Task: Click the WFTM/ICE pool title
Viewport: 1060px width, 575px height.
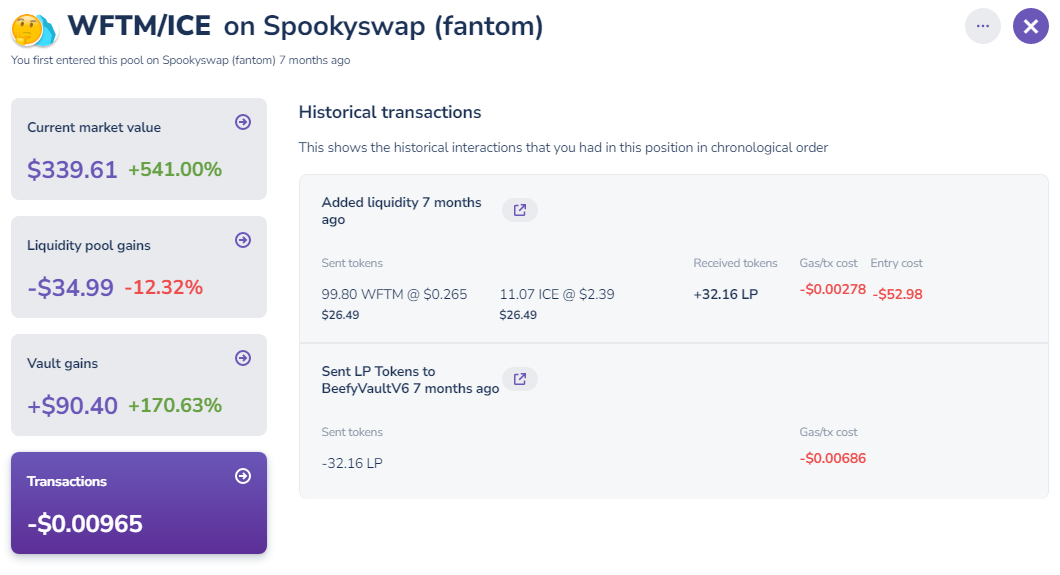Action: coord(139,26)
